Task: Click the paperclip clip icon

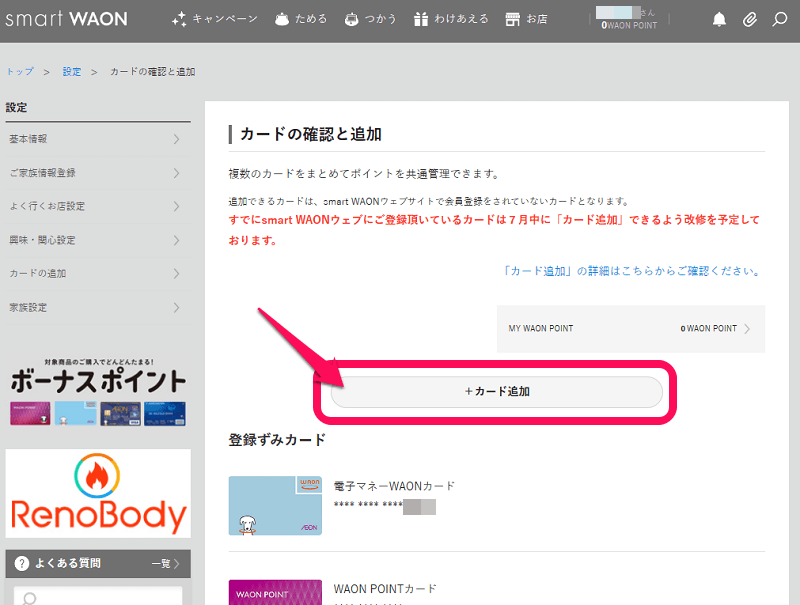Action: (749, 19)
